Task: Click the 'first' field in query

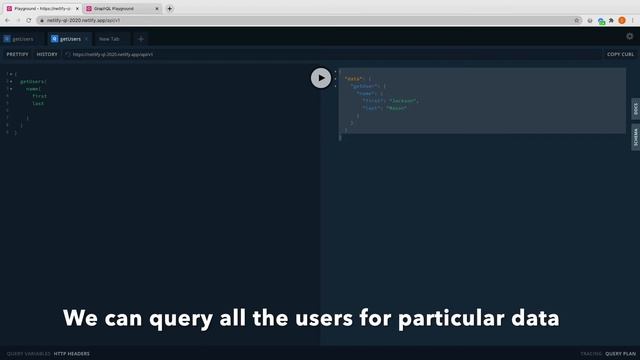Action: pyautogui.click(x=40, y=96)
